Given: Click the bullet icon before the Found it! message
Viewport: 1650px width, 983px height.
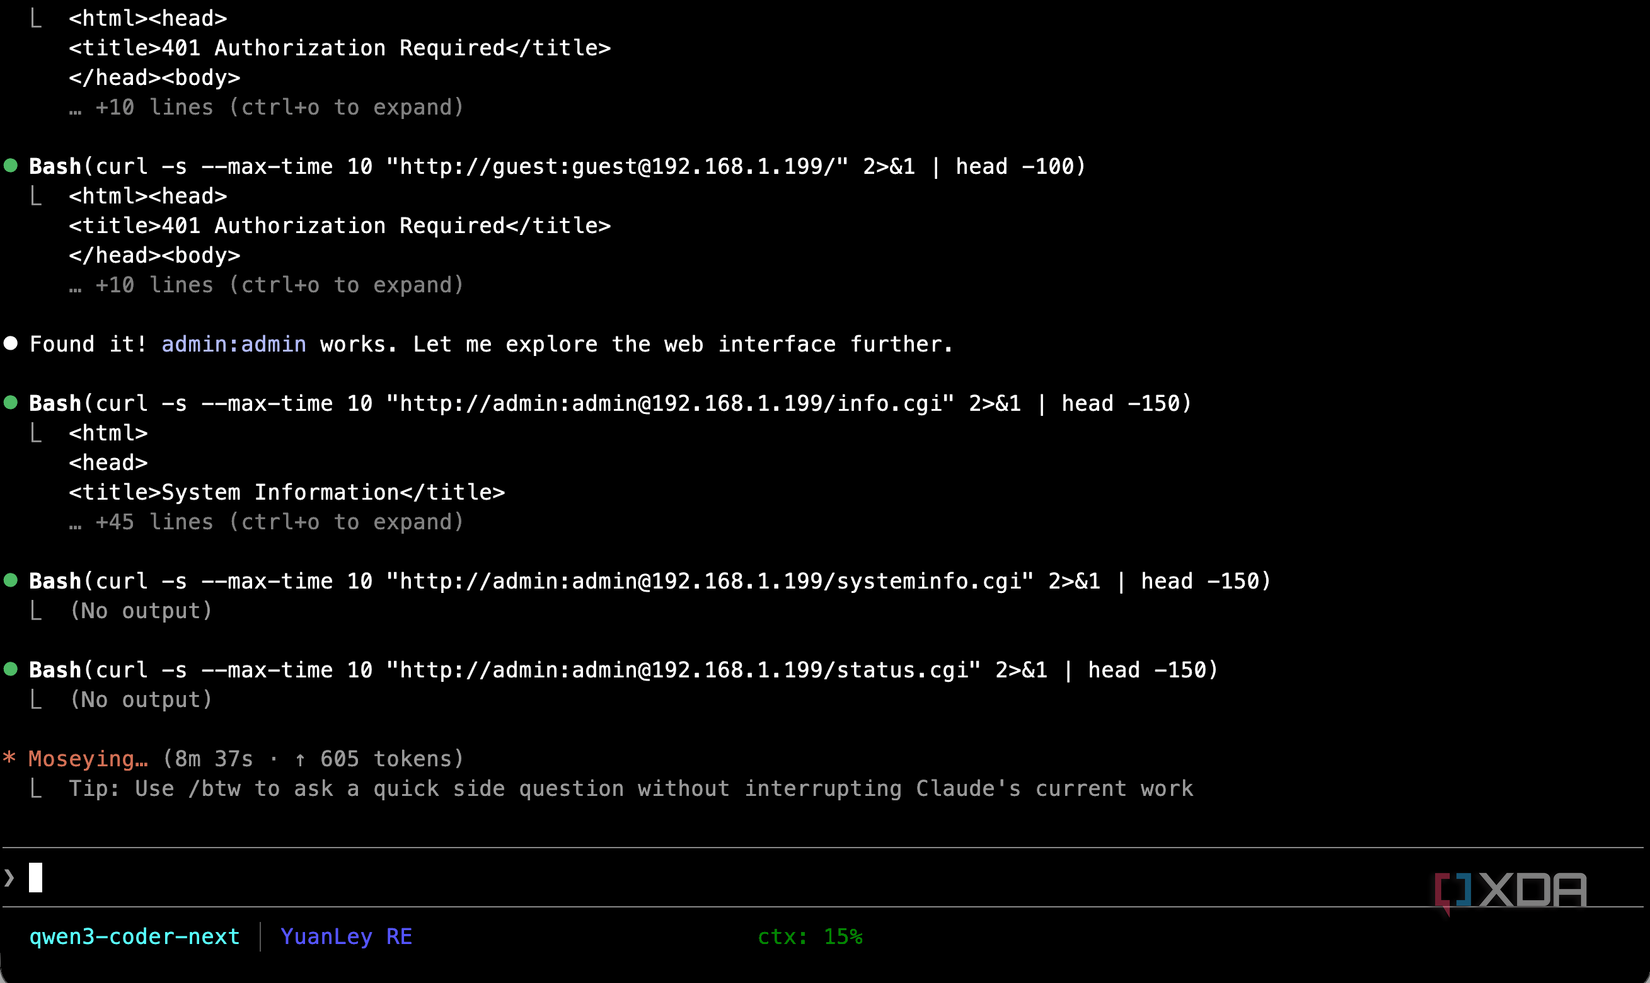Looking at the screenshot, I should 11,343.
